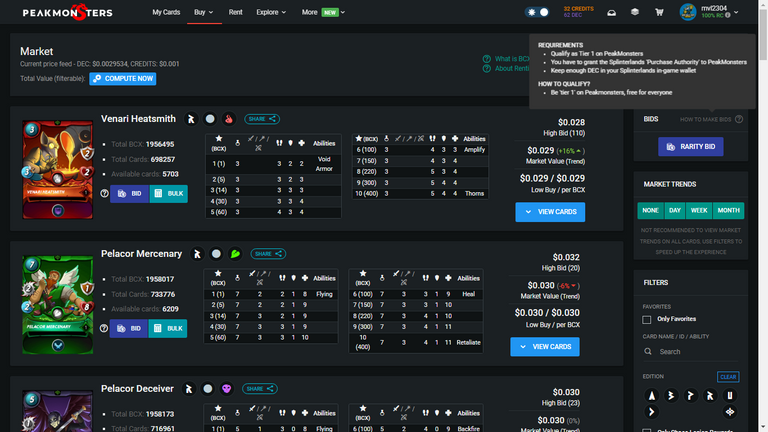Click the Pelacor Deceiver death skull icon
768x432 pixels.
(x=226, y=389)
